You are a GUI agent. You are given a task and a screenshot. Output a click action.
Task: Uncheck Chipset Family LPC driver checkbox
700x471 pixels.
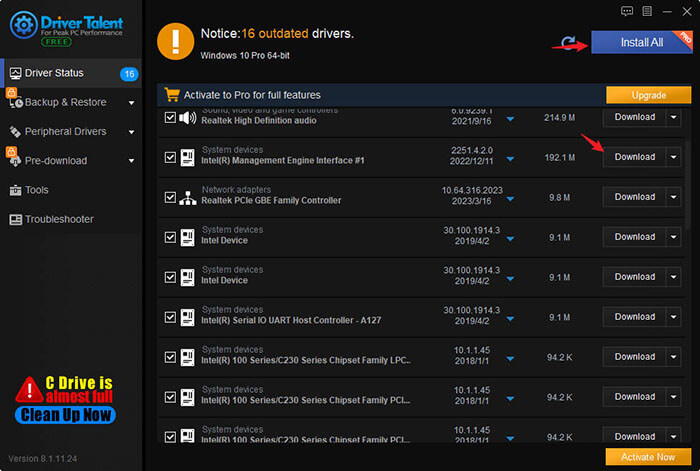[x=170, y=357]
